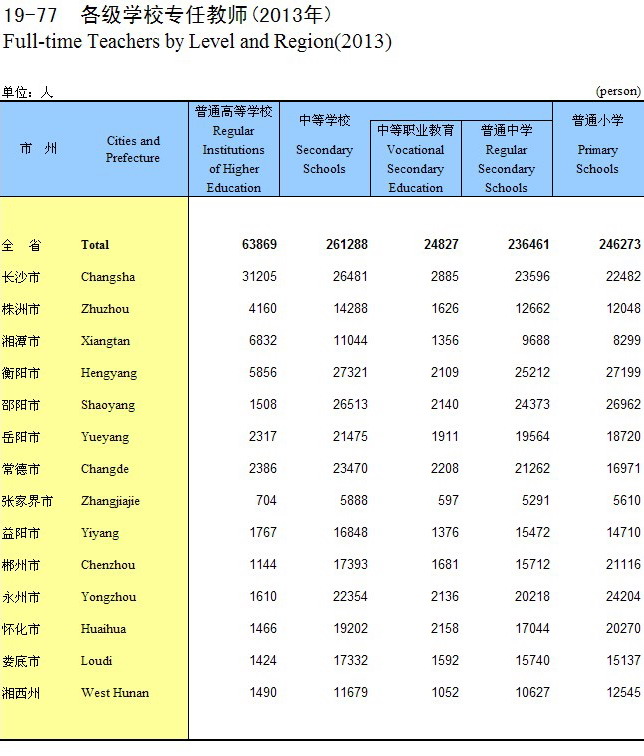Image resolution: width=644 pixels, height=756 pixels.
Task: Click Xiangtan's higher education value 6832
Action: [263, 340]
